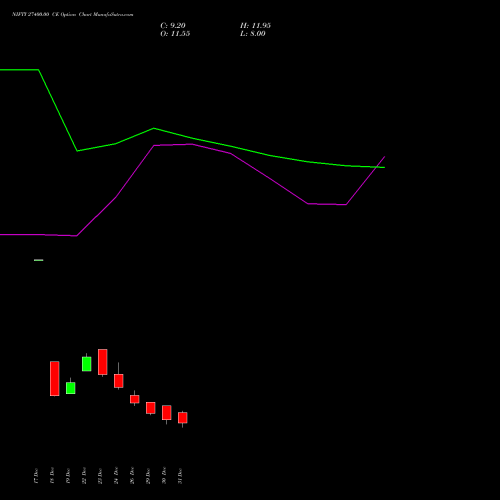Click the 17 Dec date label
This screenshot has width=500, height=500.
point(36,476)
